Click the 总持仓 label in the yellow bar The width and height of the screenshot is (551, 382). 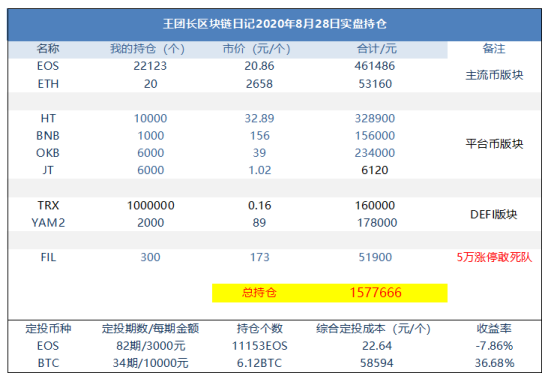[x=259, y=292]
